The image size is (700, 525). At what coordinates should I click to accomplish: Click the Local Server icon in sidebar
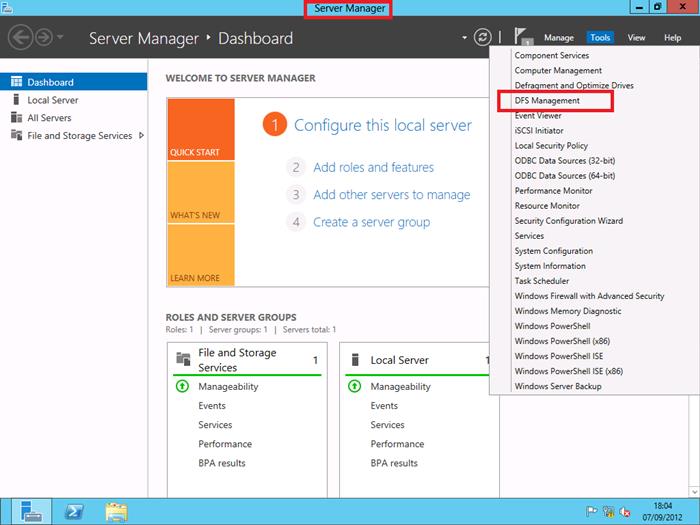[17, 99]
